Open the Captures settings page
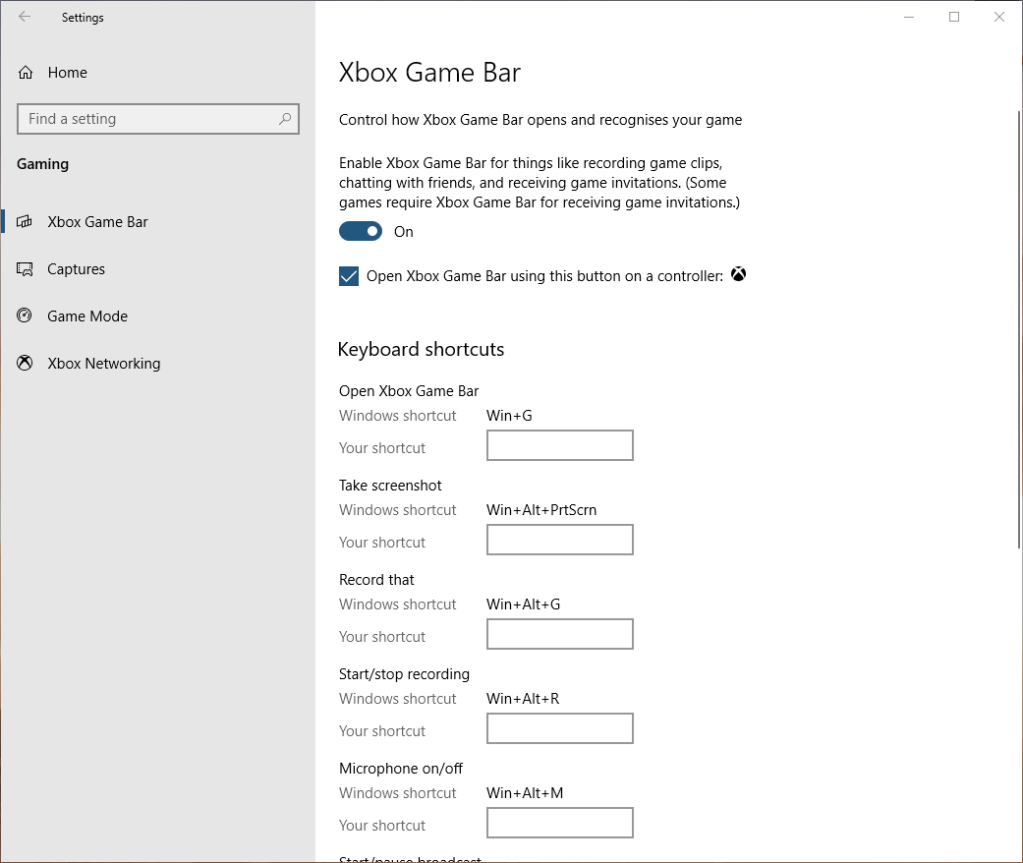1023x863 pixels. 76,269
